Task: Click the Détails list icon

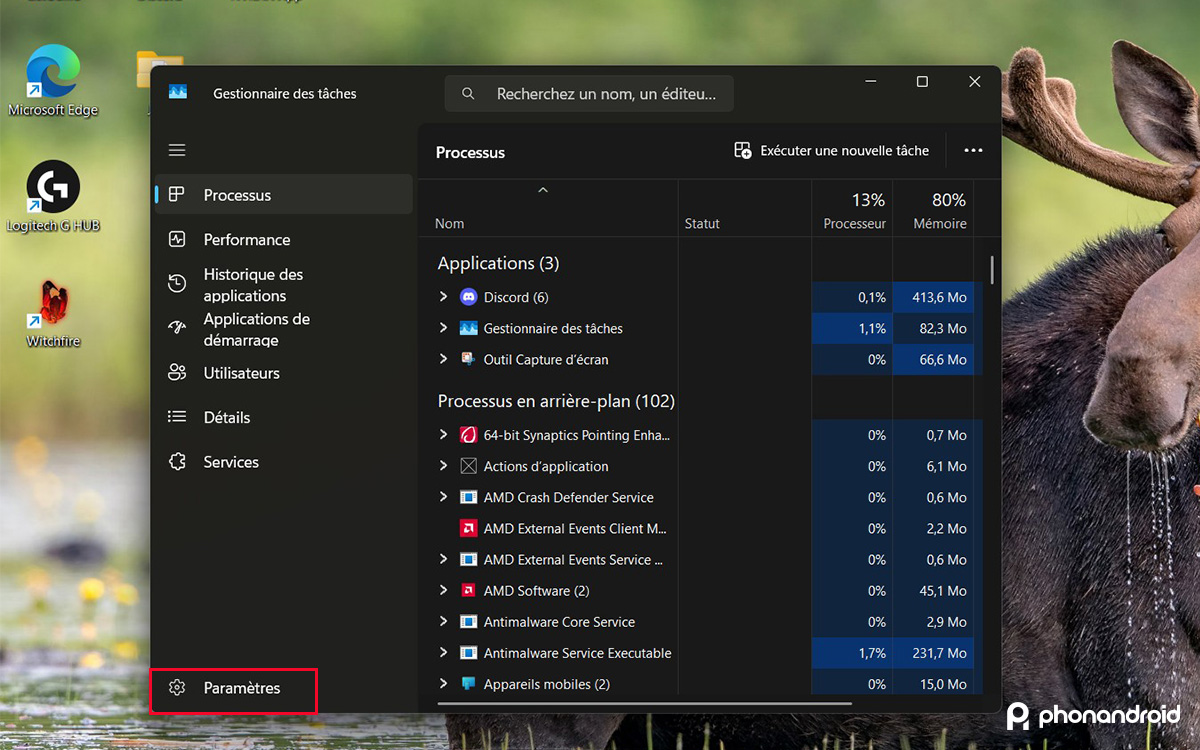Action: point(177,417)
